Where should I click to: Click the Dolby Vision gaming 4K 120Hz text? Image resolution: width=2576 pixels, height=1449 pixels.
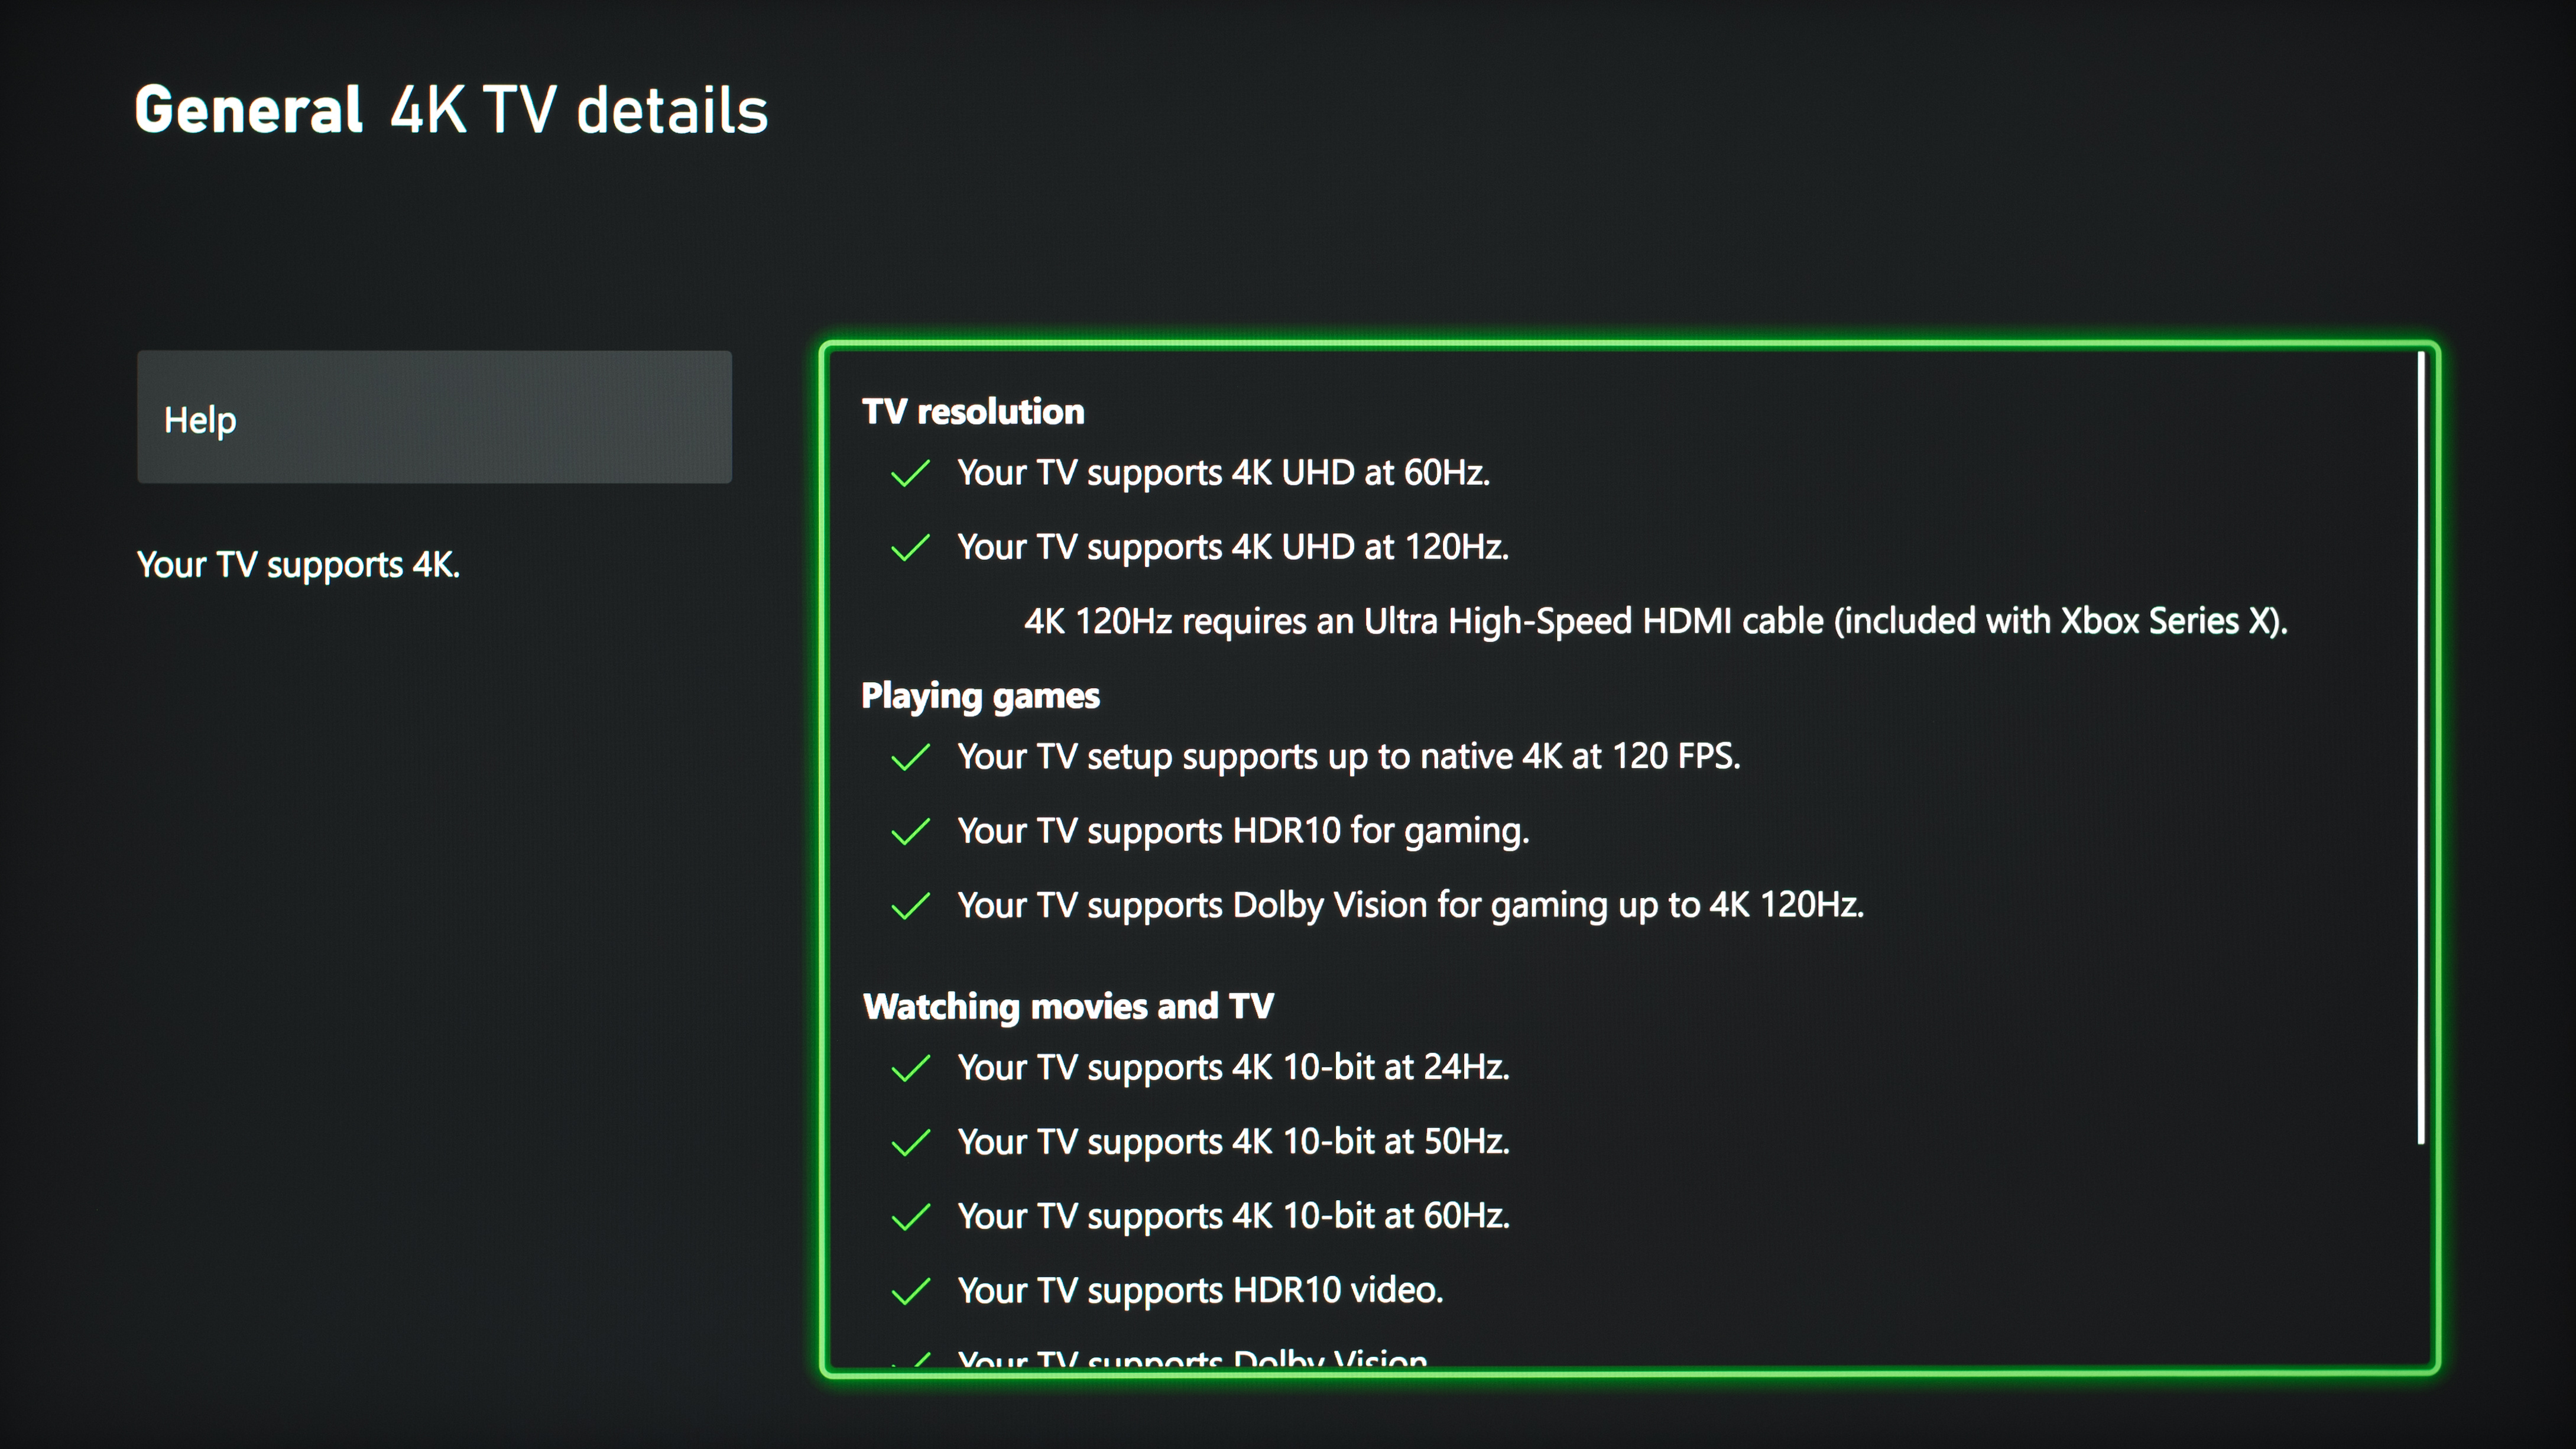pos(1410,905)
